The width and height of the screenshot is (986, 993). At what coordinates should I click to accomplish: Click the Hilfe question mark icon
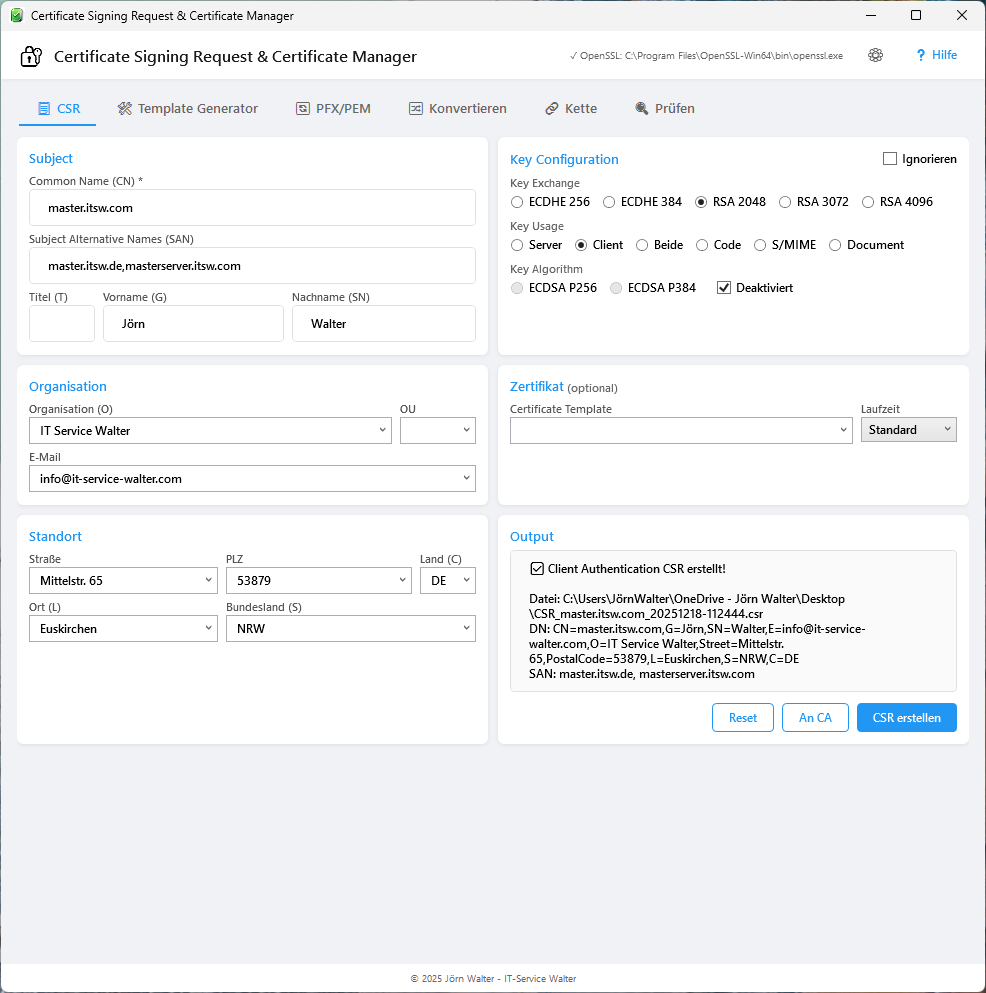pos(919,55)
